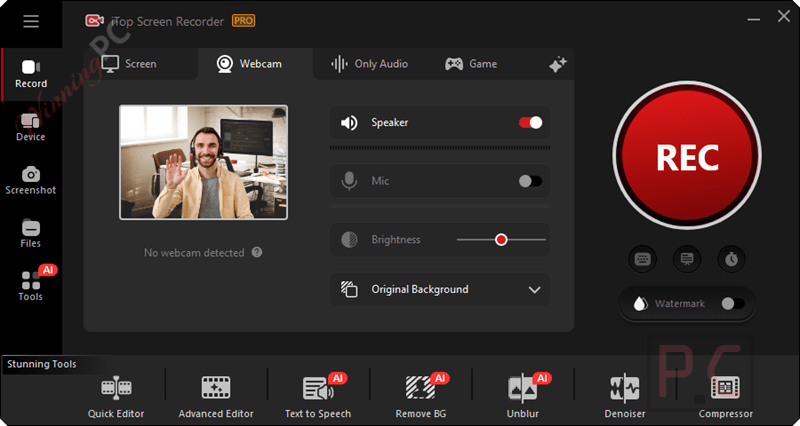Click the Brightness slider handle
800x426 pixels.
point(501,240)
